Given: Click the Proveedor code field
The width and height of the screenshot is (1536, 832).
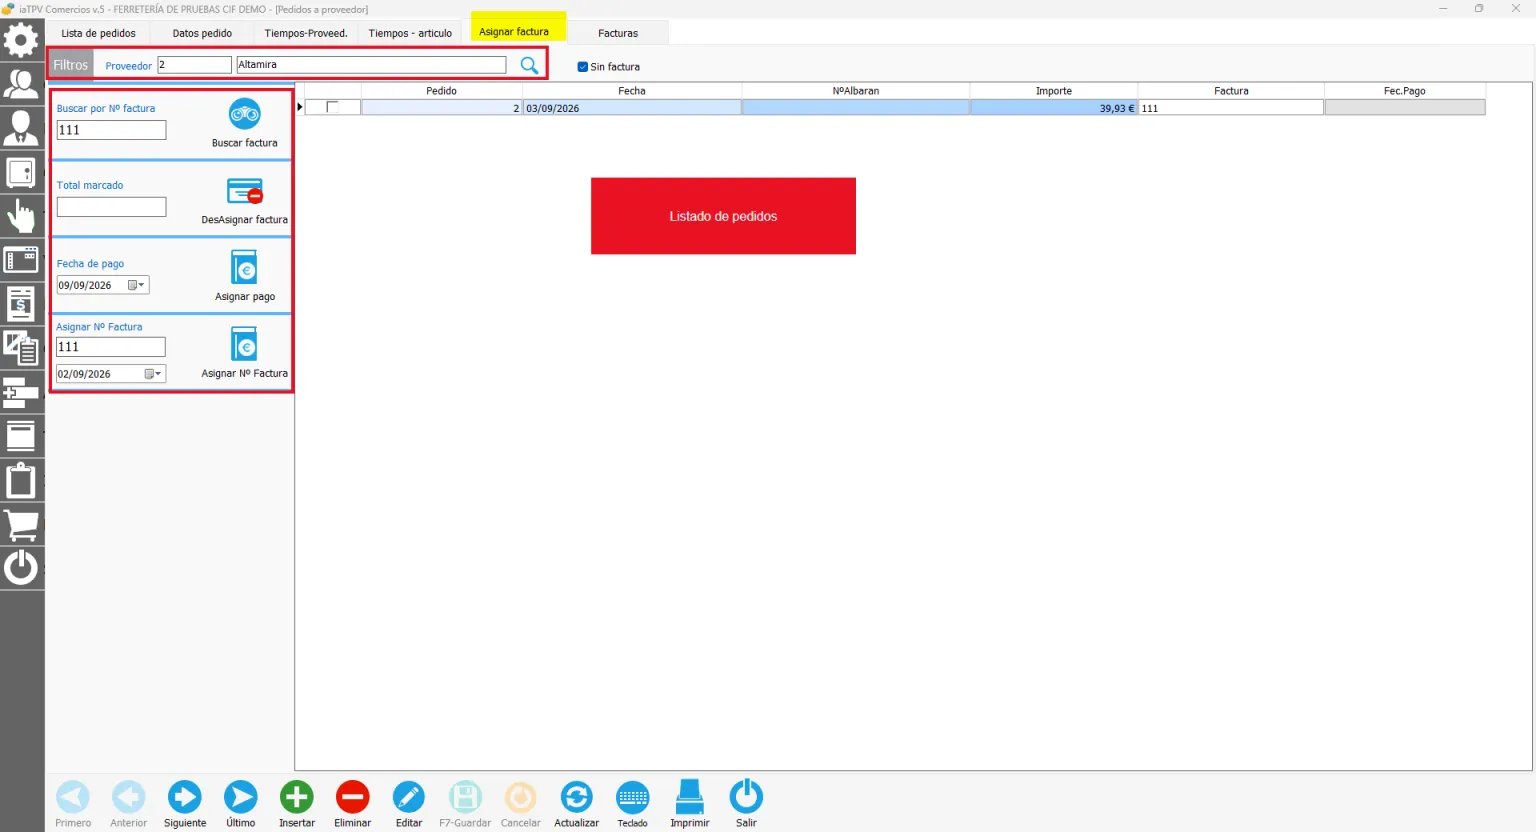Looking at the screenshot, I should [194, 65].
